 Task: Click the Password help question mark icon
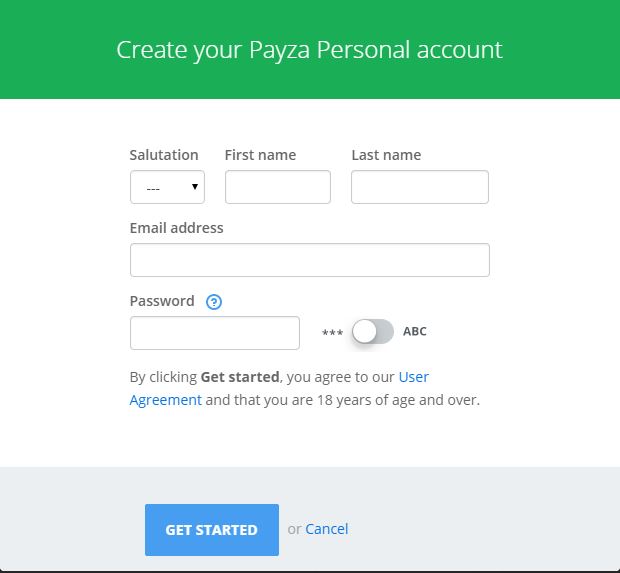coord(213,302)
